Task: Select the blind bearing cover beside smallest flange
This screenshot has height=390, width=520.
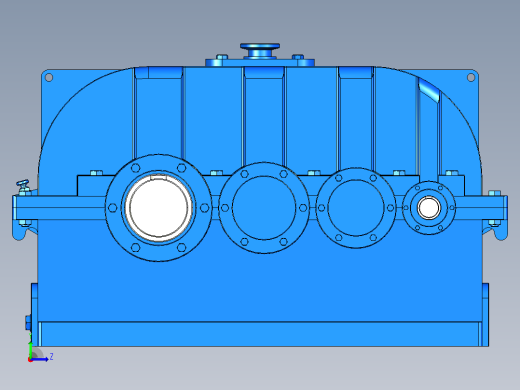Action: coord(356,208)
